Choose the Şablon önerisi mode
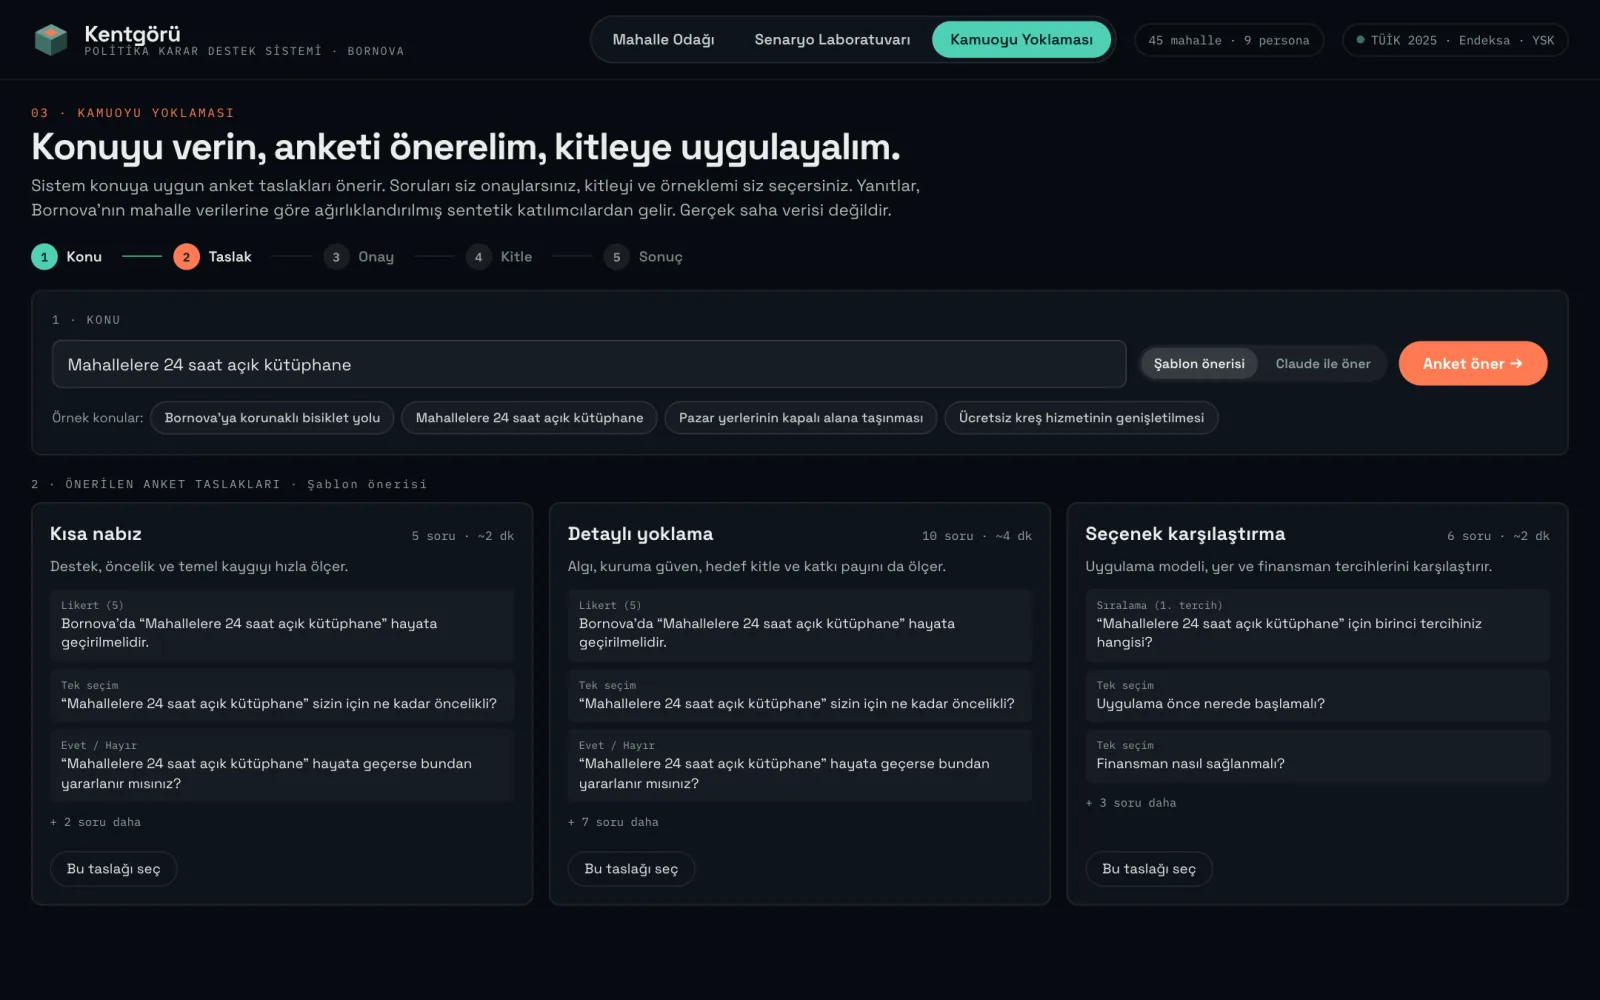Screen dimensions: 1600x1000 (1199, 364)
